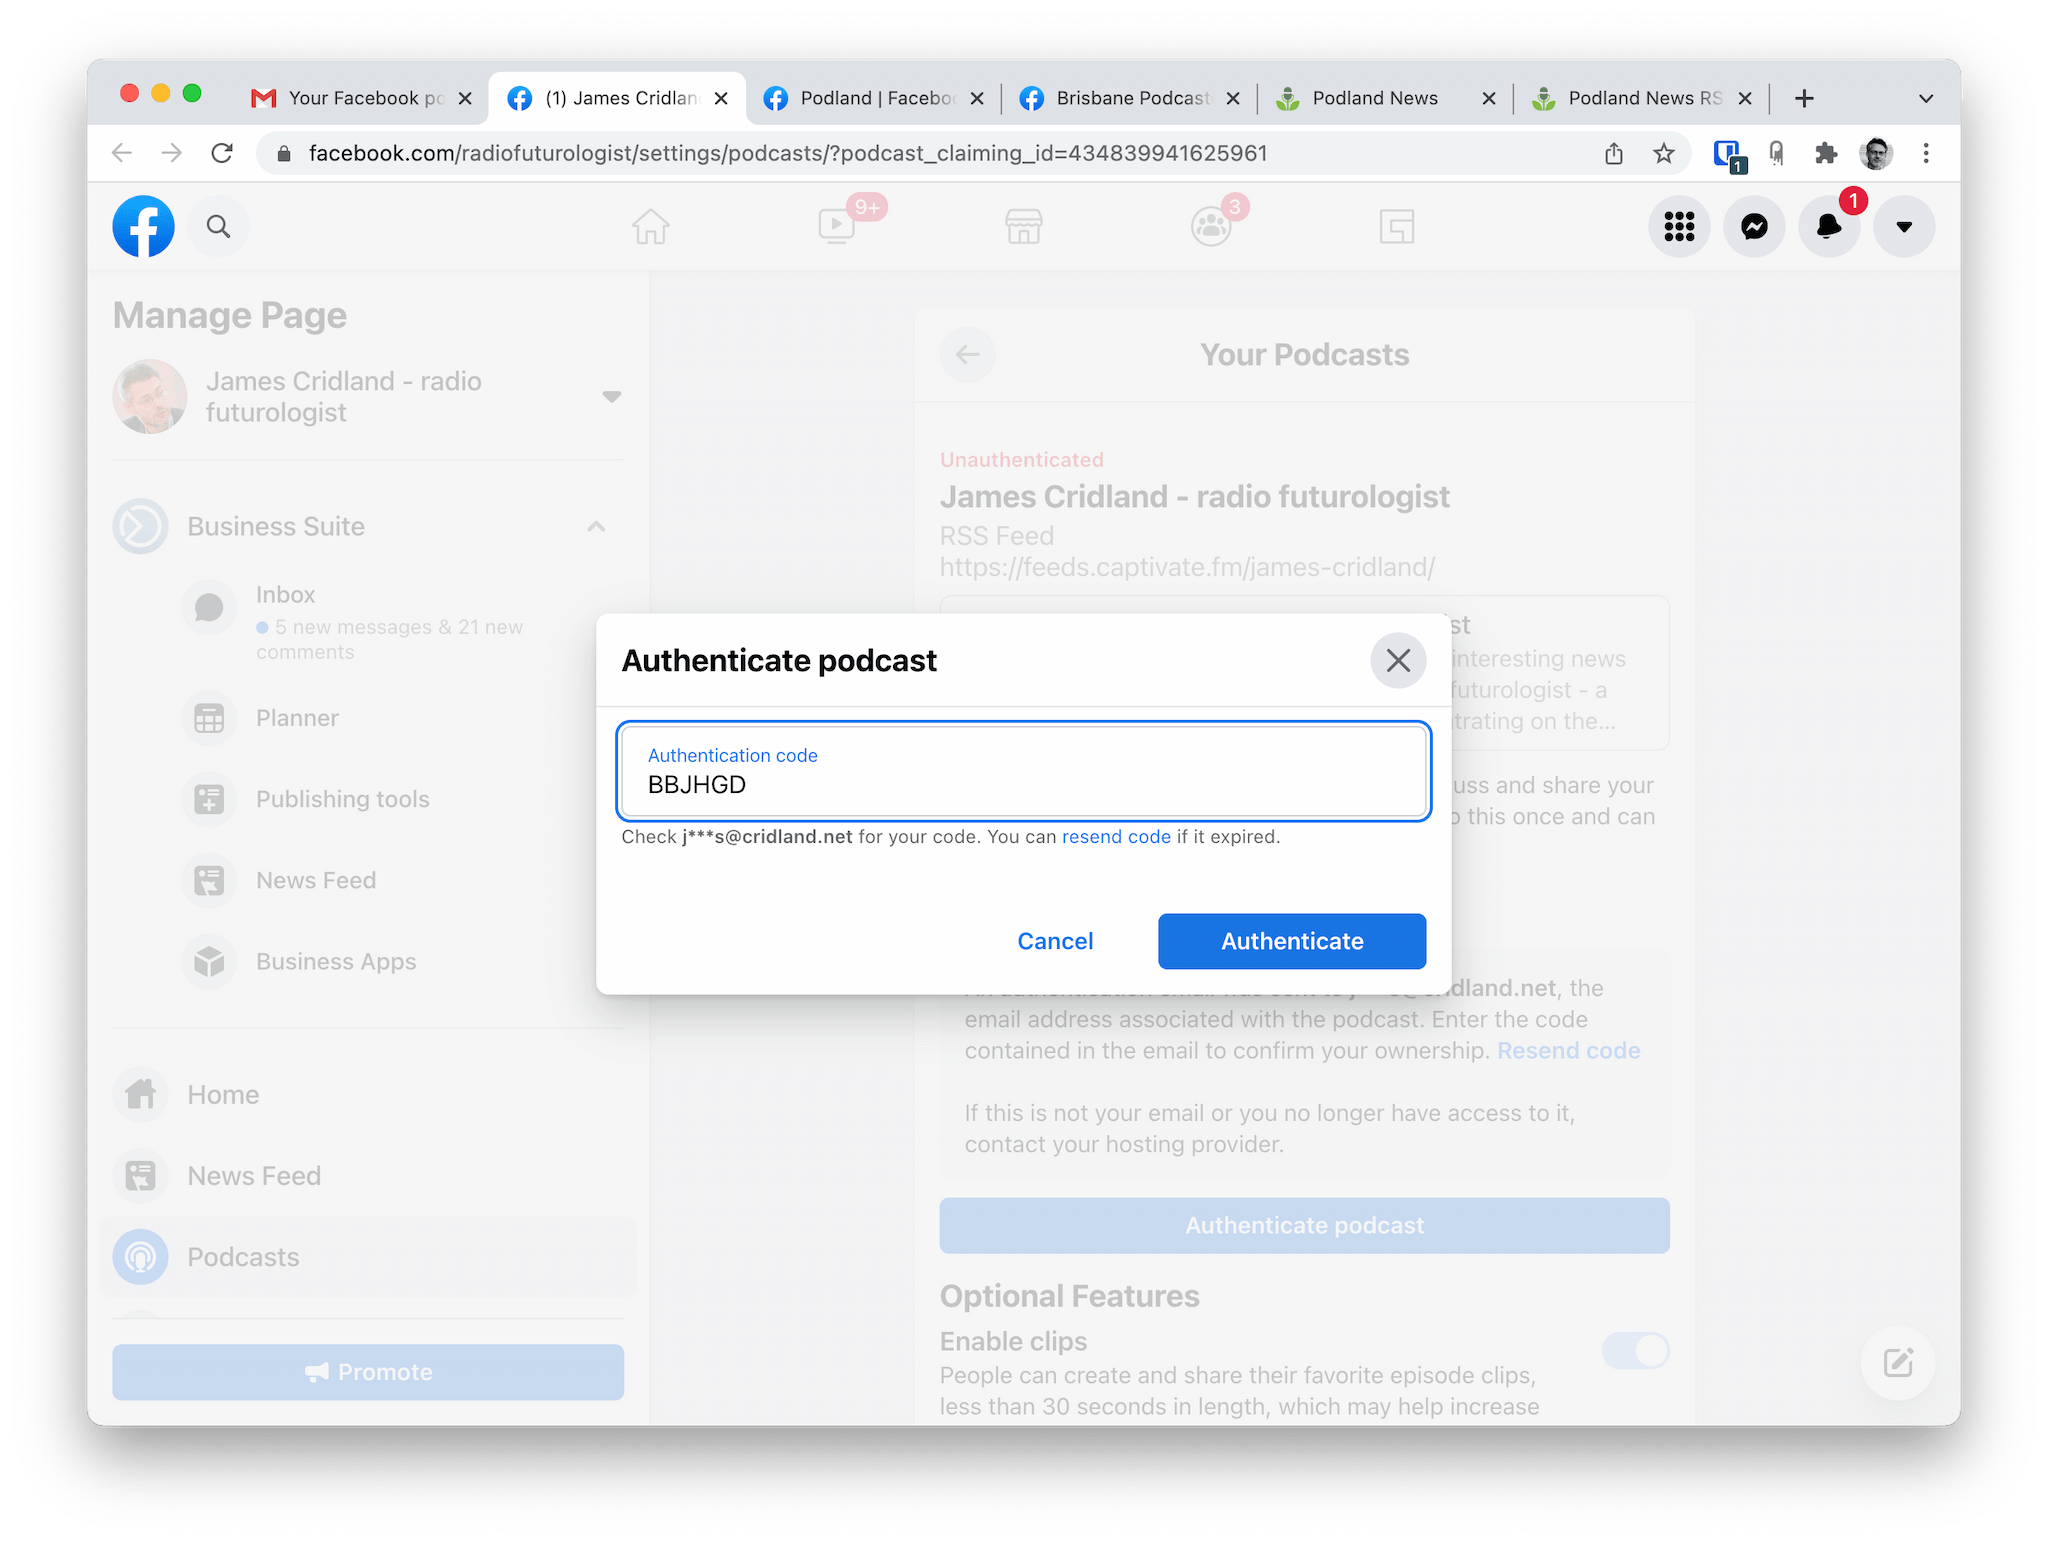
Task: Click Cancel in the dialog
Action: point(1054,940)
